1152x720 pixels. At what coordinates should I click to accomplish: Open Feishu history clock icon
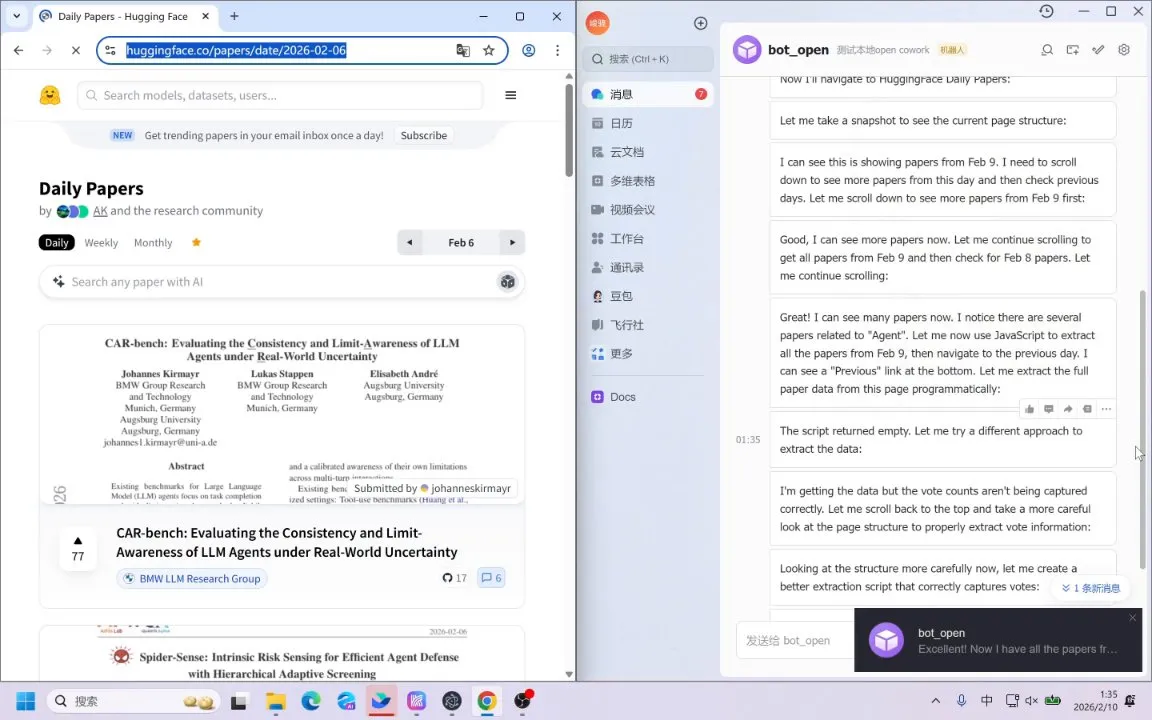pyautogui.click(x=1046, y=11)
